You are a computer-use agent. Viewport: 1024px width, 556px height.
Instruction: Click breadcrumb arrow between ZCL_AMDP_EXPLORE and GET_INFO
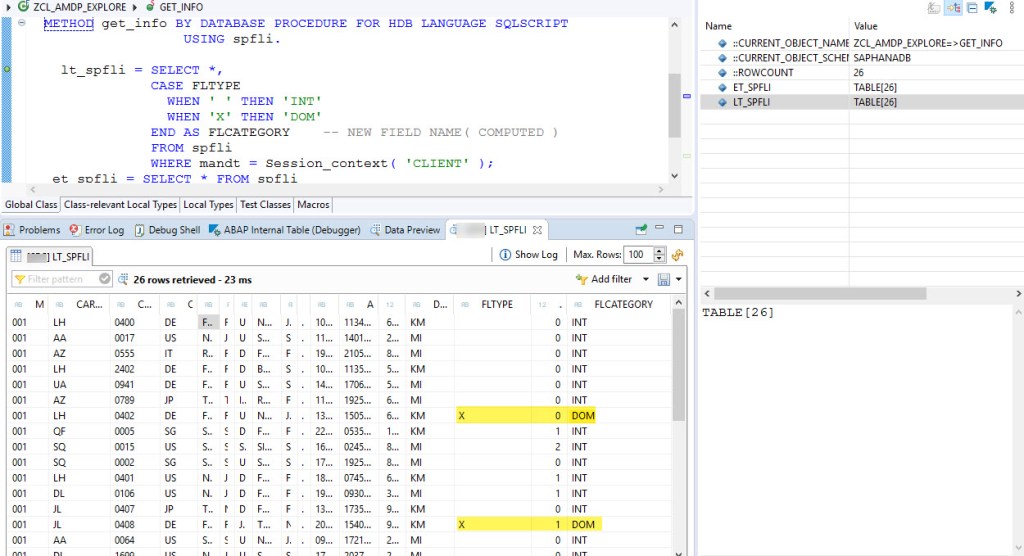[135, 7]
